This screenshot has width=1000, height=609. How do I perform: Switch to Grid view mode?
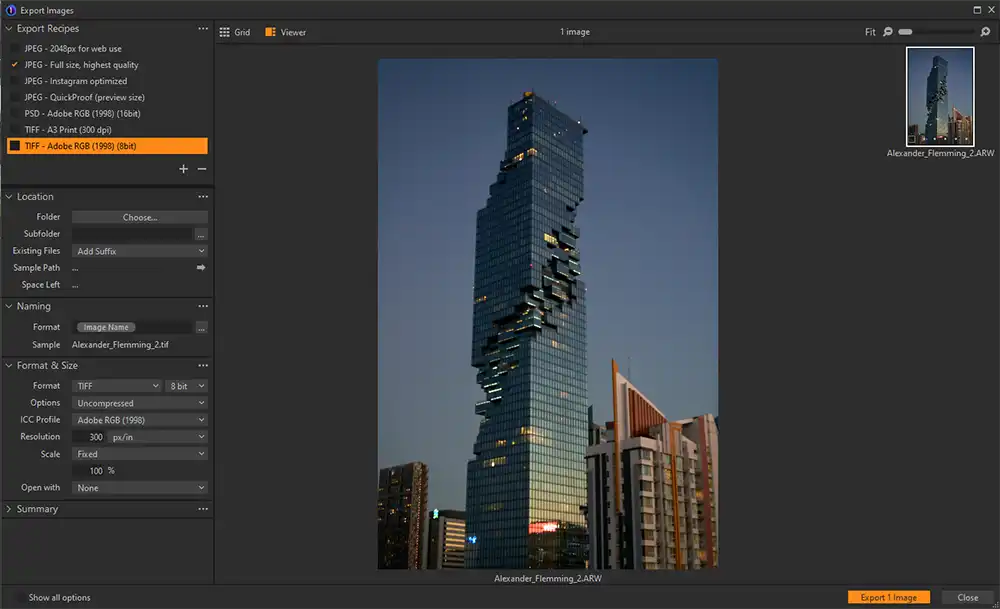[236, 31]
